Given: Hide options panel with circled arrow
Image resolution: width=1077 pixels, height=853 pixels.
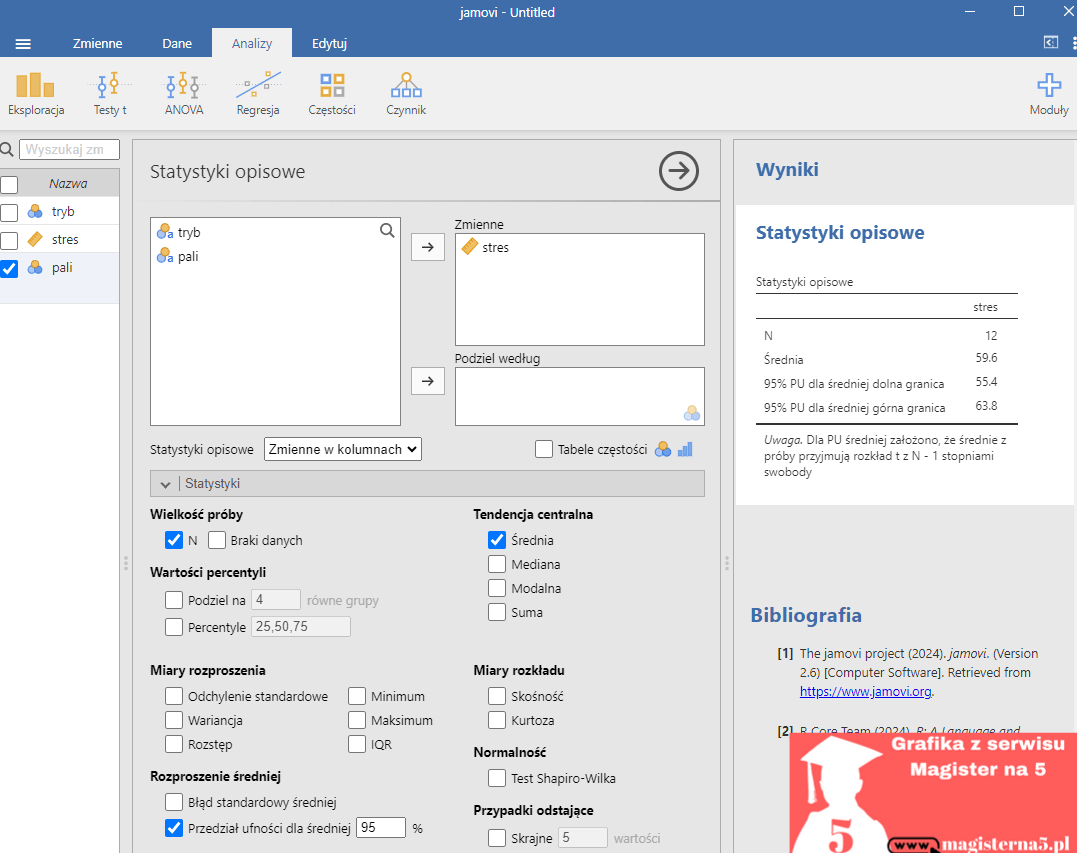Looking at the screenshot, I should pyautogui.click(x=678, y=171).
